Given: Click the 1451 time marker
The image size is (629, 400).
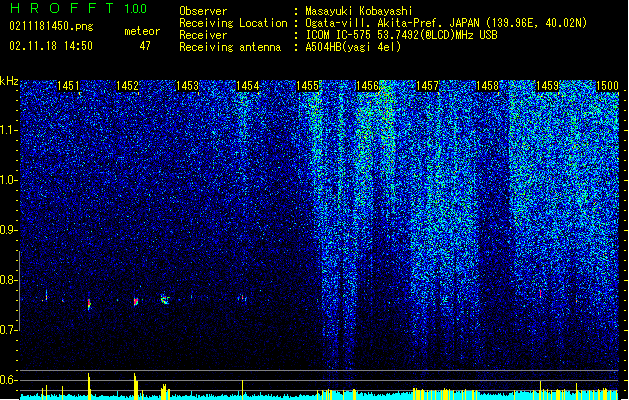Looking at the screenshot, I should point(68,86).
